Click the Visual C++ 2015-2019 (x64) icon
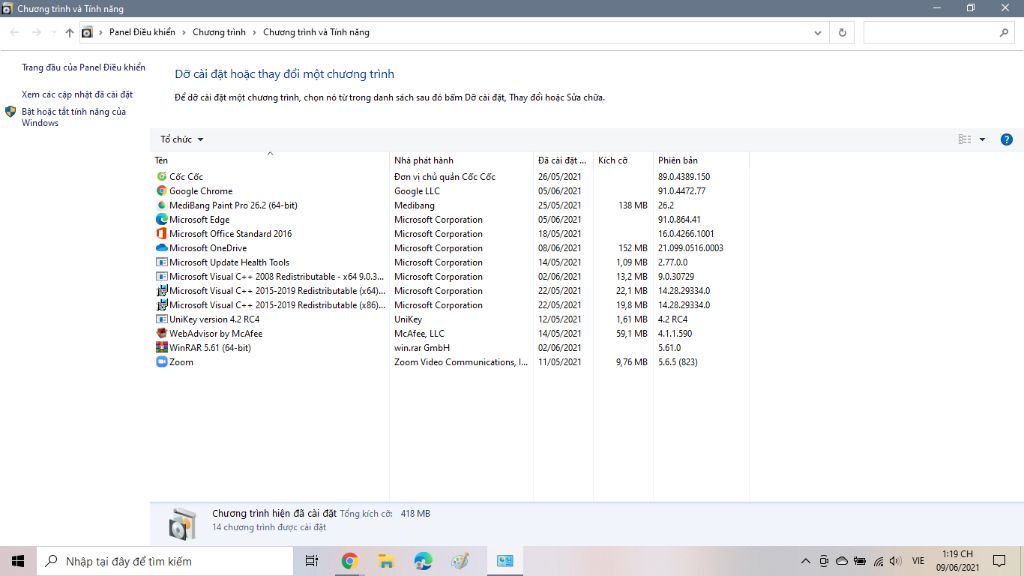Viewport: 1024px width, 576px height. coord(161,291)
